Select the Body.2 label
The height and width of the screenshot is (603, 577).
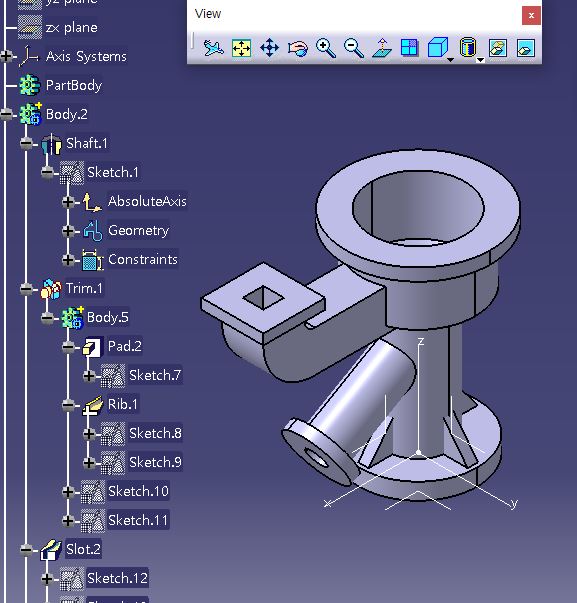pos(67,114)
